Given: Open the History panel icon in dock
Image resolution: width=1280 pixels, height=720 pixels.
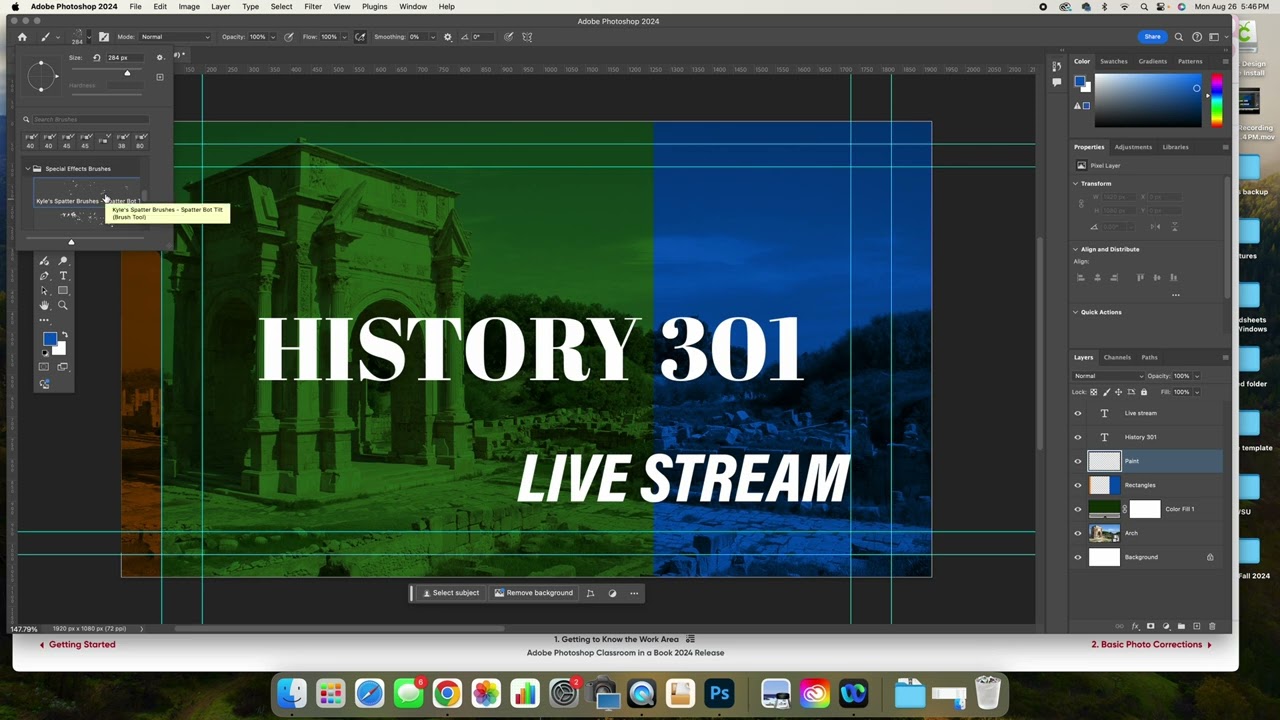Looking at the screenshot, I should (1057, 66).
